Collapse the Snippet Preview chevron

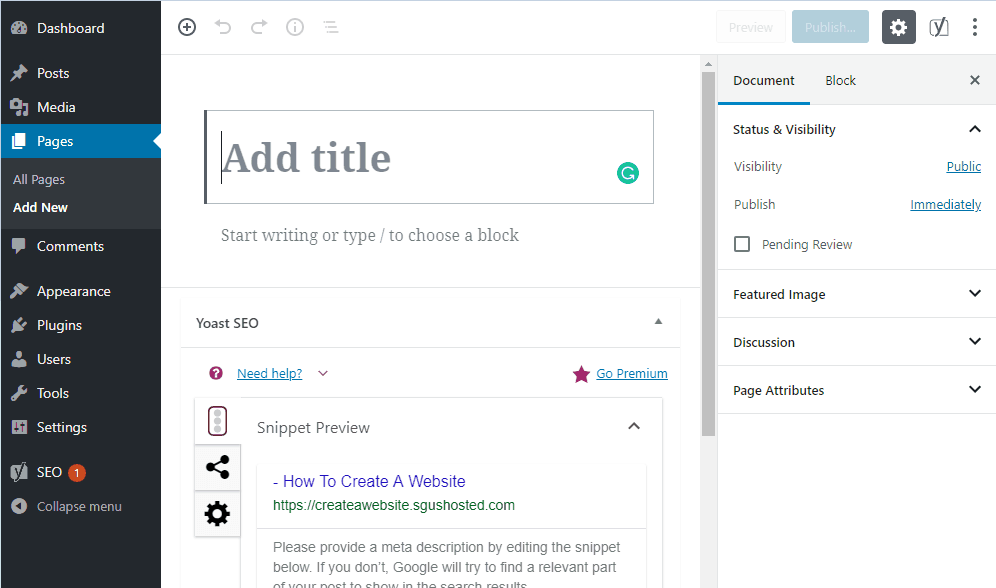pyautogui.click(x=634, y=426)
